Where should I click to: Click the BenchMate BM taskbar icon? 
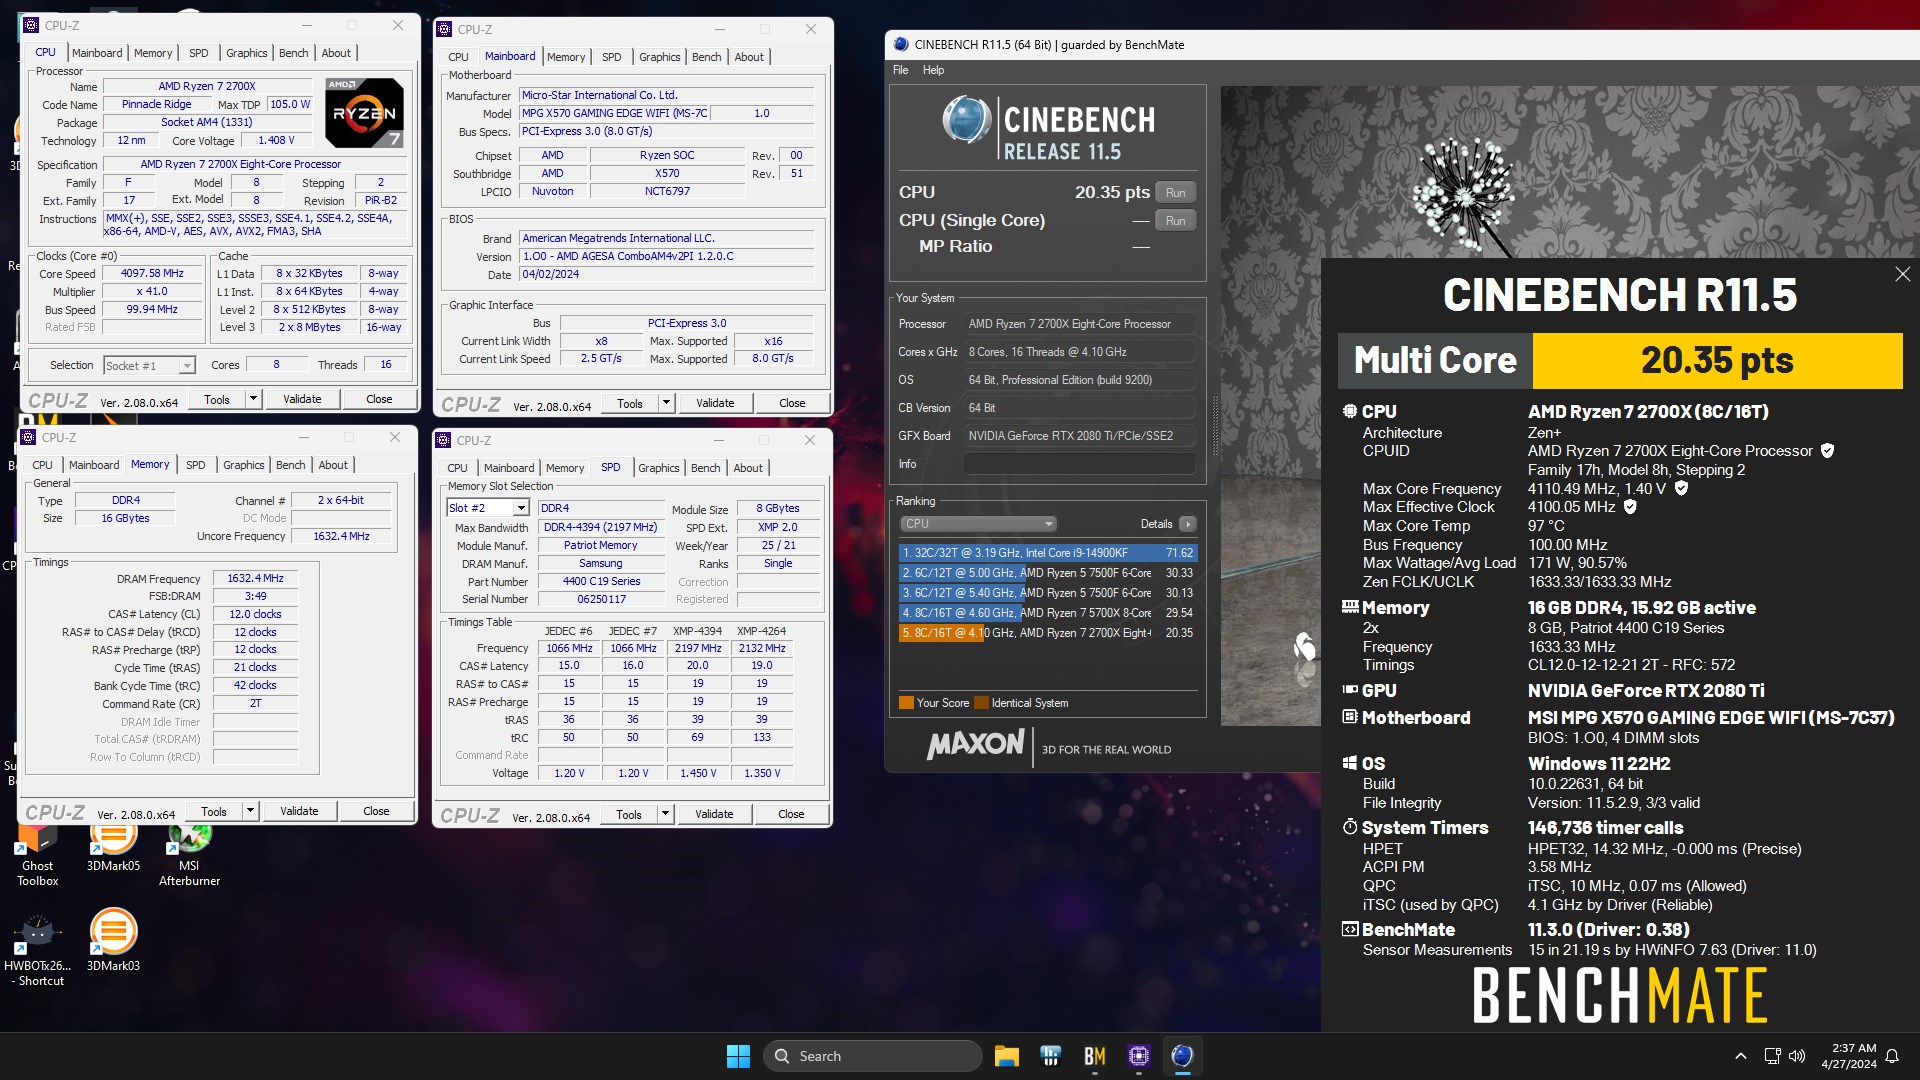pos(1094,1056)
